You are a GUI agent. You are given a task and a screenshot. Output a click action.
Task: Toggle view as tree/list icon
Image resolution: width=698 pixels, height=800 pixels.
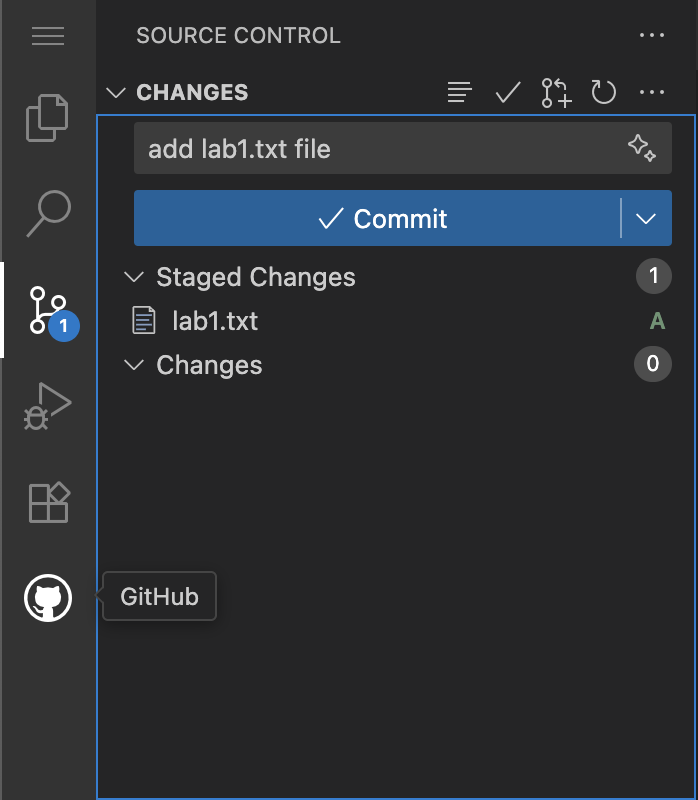pyautogui.click(x=459, y=93)
